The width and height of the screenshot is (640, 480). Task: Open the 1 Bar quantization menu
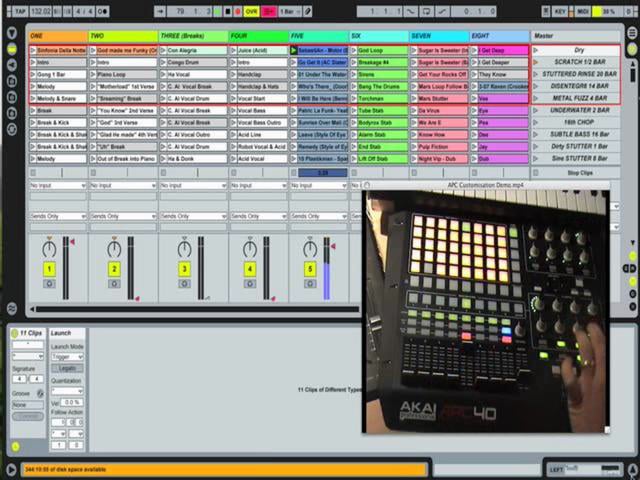pyautogui.click(x=290, y=11)
